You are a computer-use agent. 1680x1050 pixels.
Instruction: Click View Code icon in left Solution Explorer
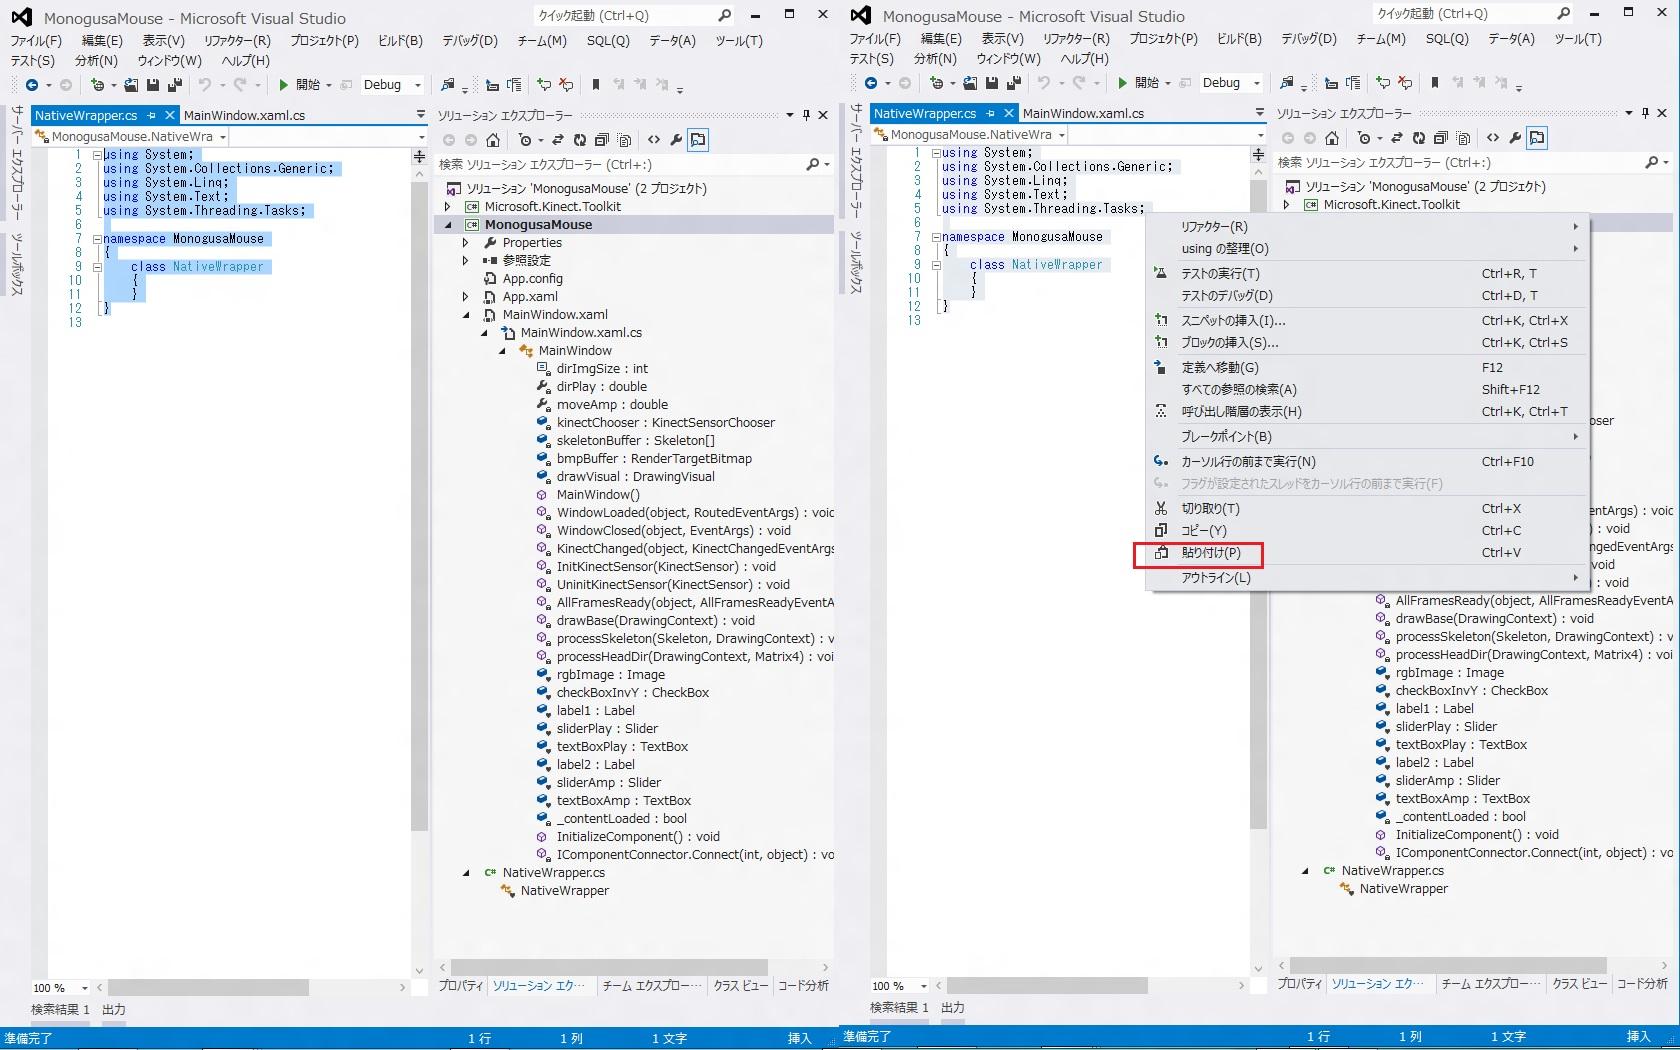pos(654,140)
